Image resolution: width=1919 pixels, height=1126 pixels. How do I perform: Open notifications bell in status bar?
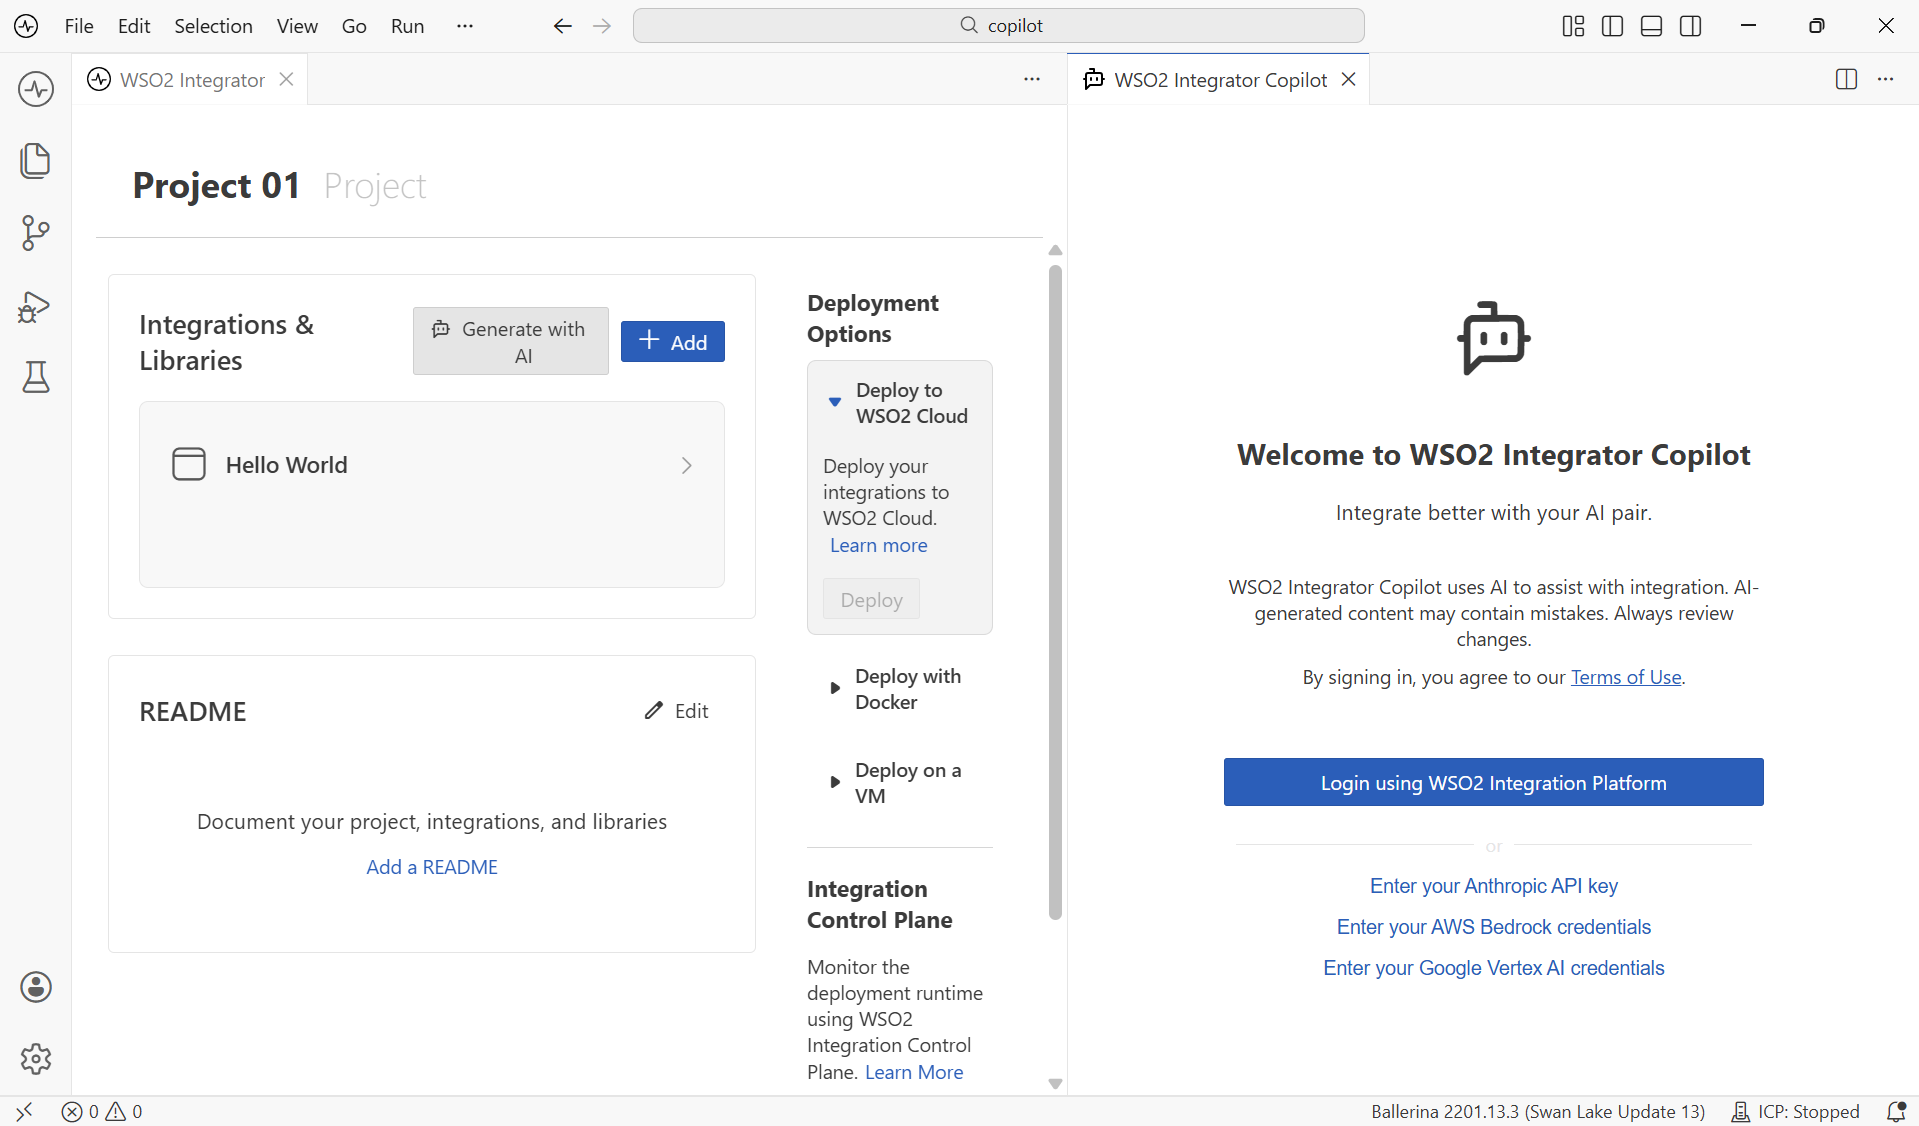(1895, 1111)
